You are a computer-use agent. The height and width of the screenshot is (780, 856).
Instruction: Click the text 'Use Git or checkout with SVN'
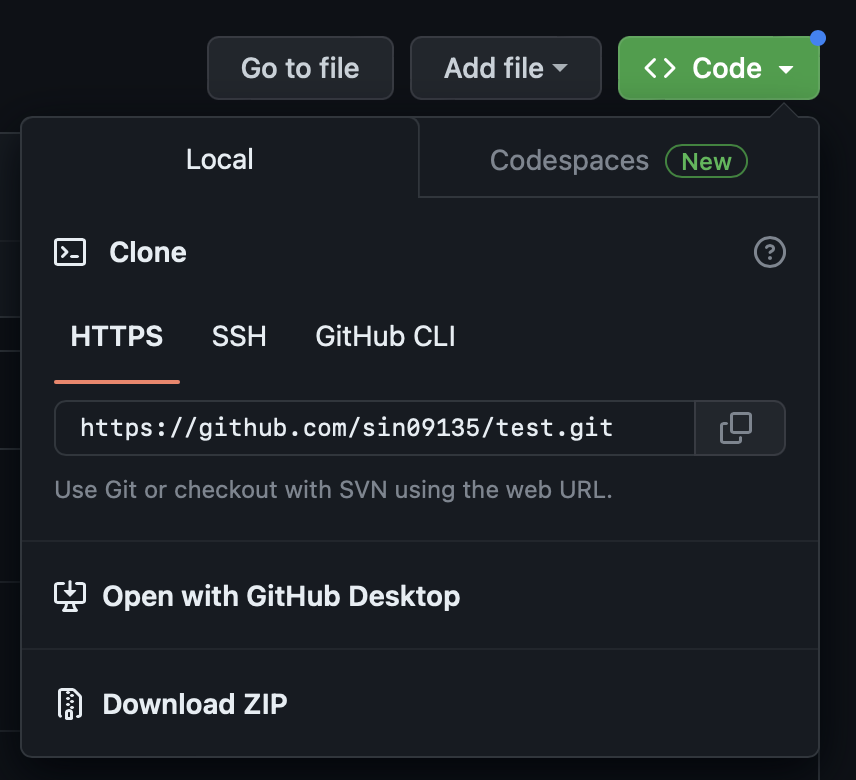(221, 490)
